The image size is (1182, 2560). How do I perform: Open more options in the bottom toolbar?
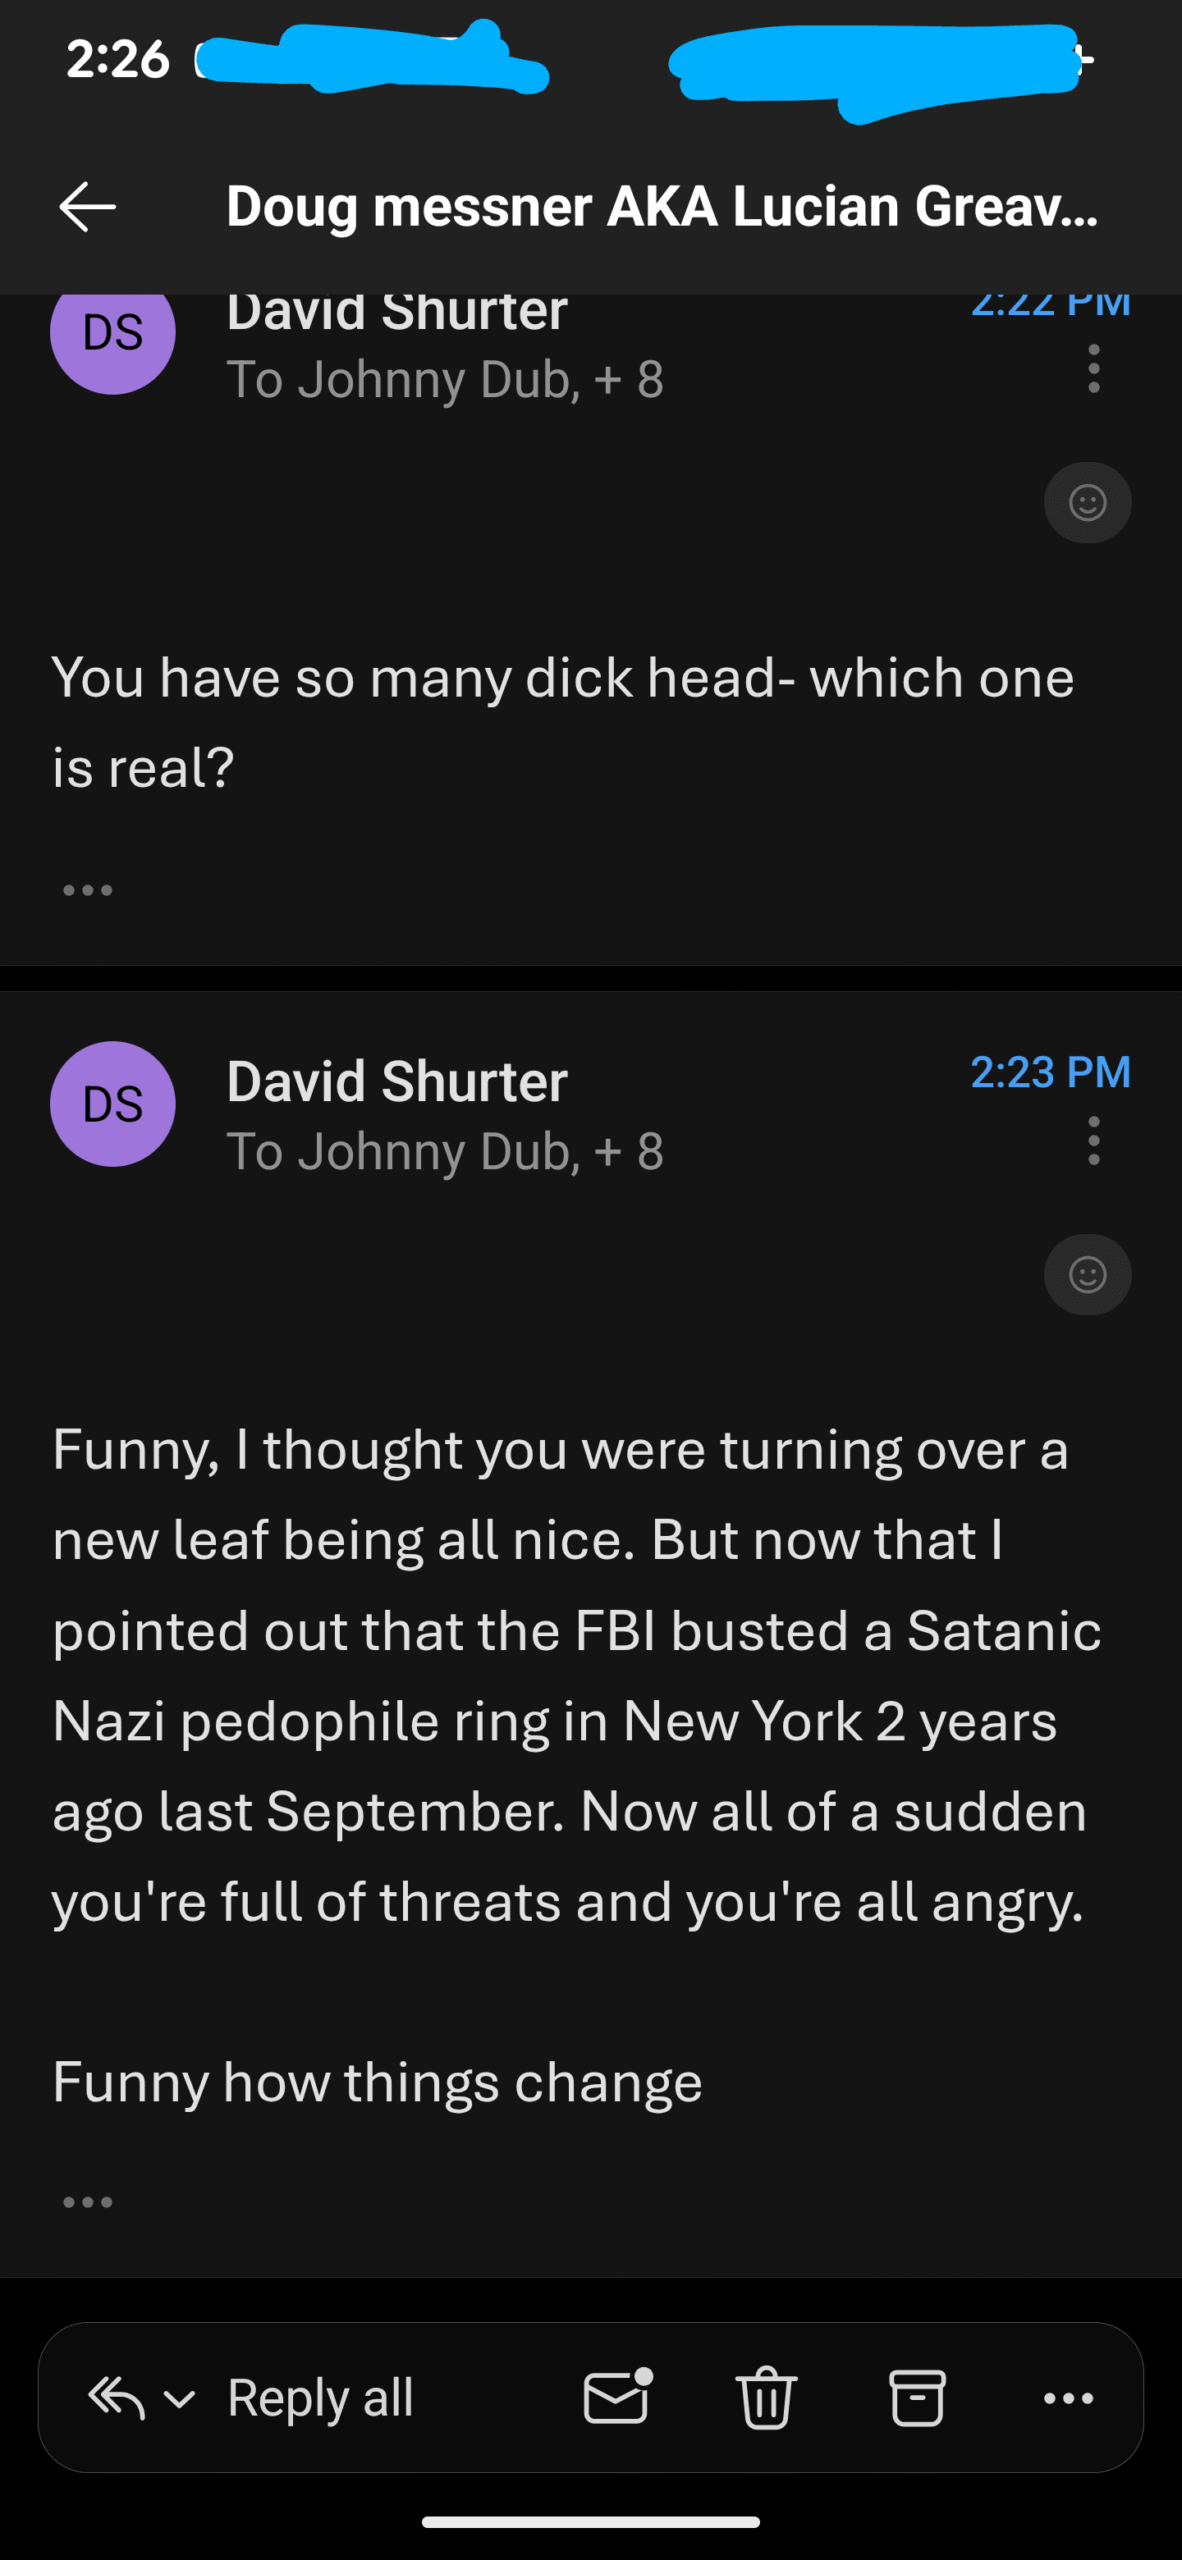pos(1068,2397)
